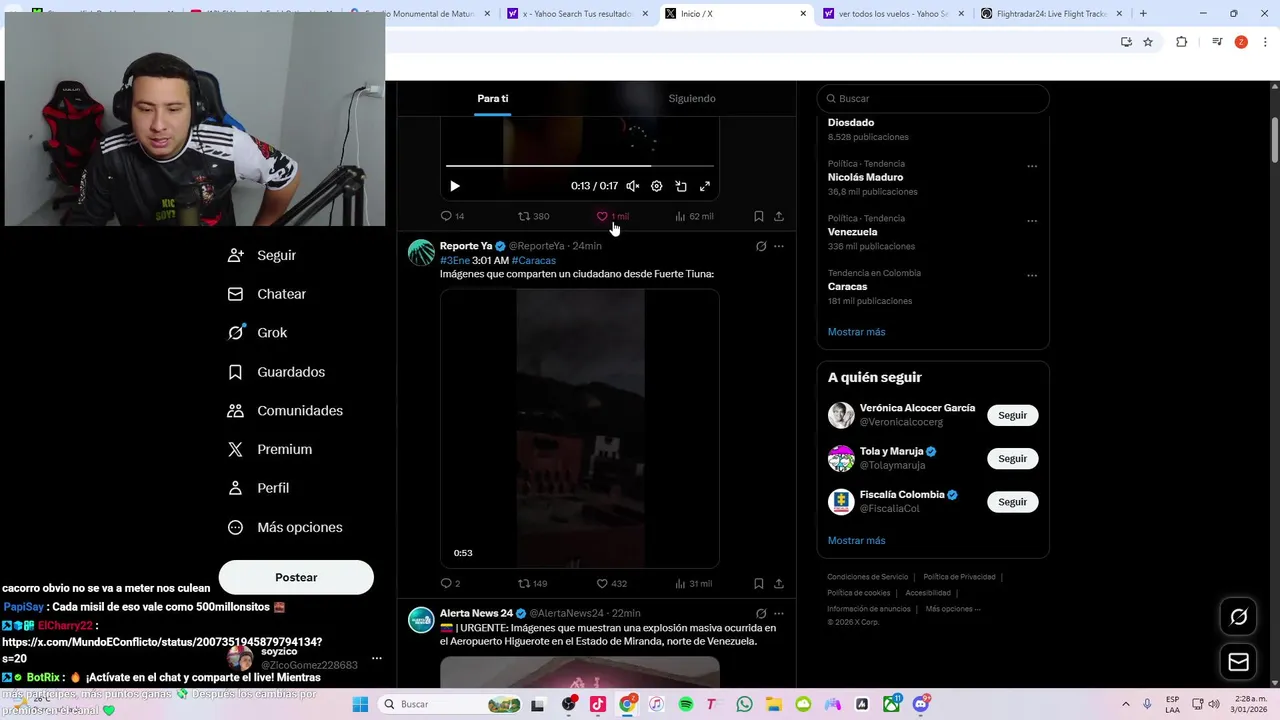Ask Grok about the Alerta News 24 post
This screenshot has width=1280, height=720.
click(761, 613)
